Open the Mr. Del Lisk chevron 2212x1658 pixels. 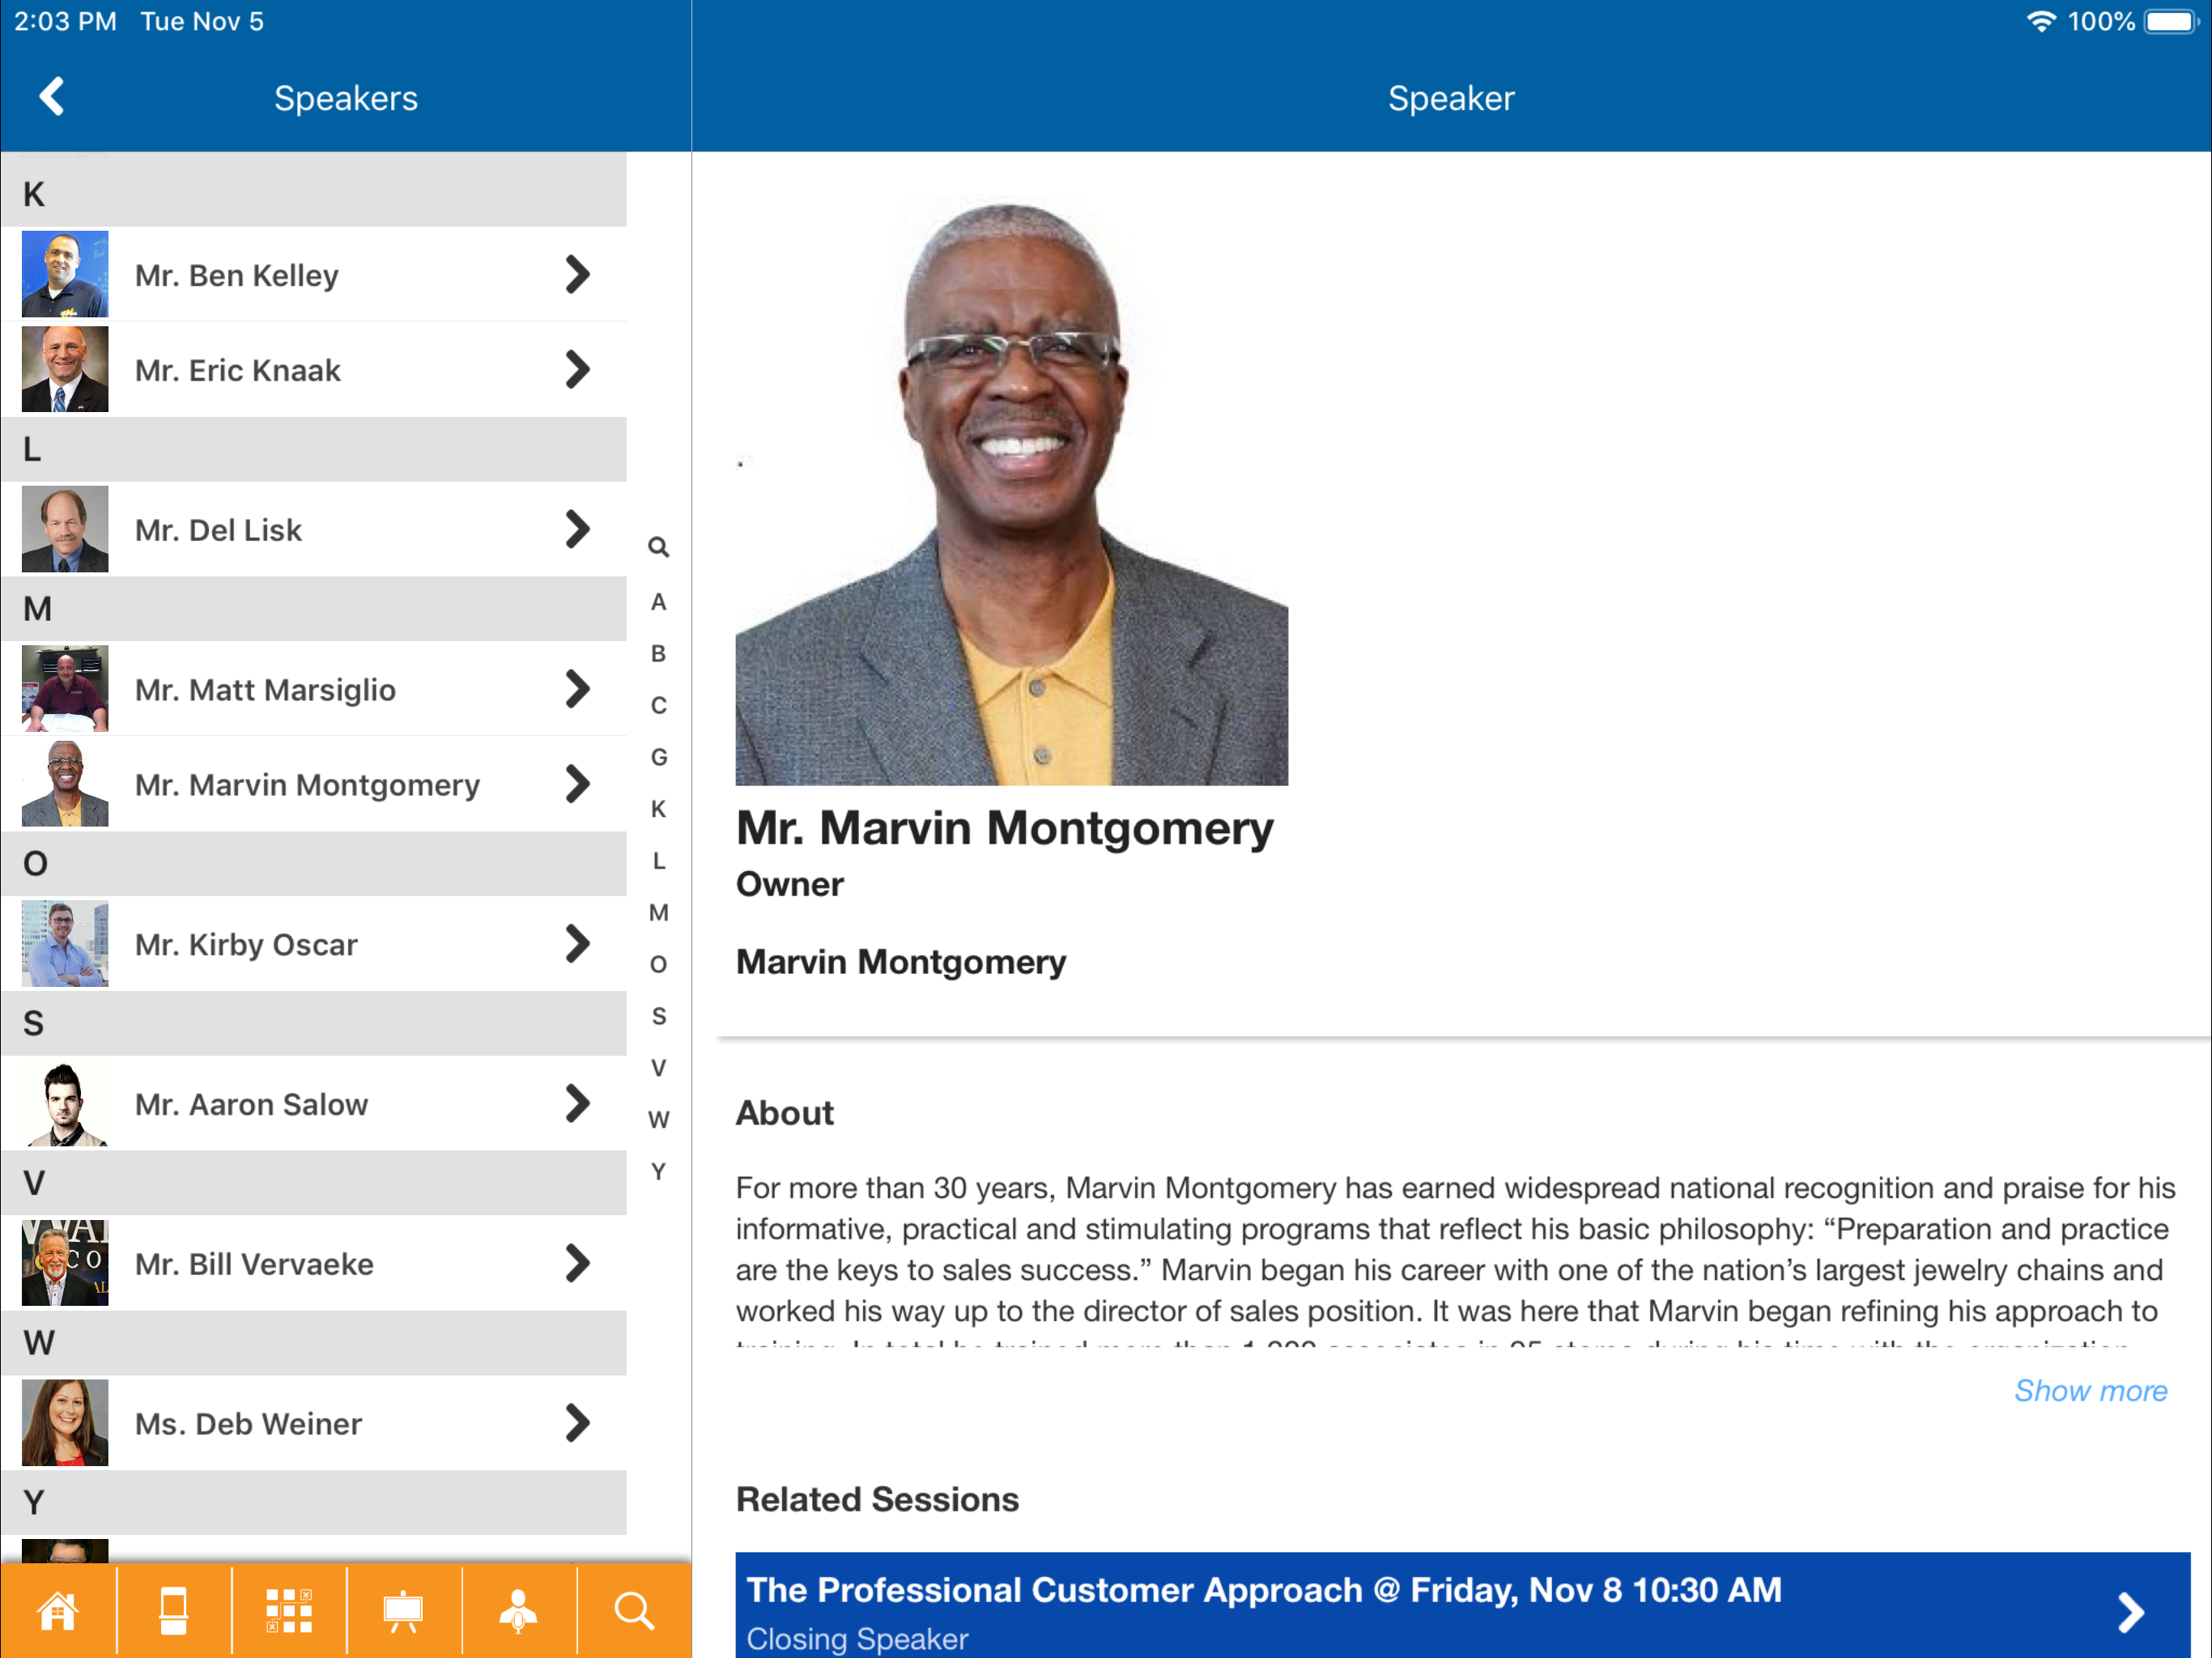(x=577, y=529)
